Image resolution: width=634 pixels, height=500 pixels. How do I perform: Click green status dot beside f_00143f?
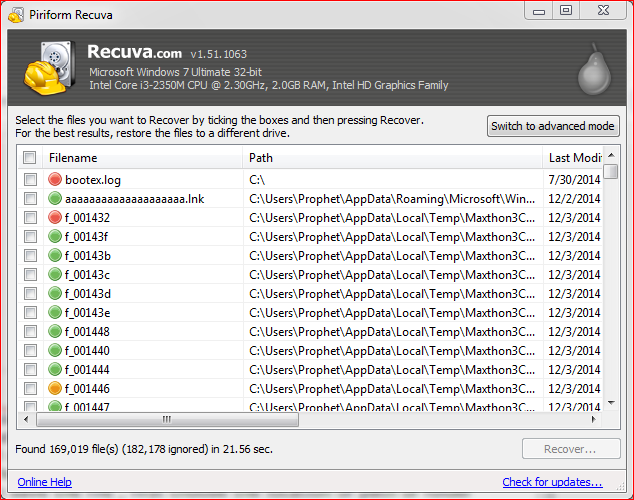click(x=55, y=236)
